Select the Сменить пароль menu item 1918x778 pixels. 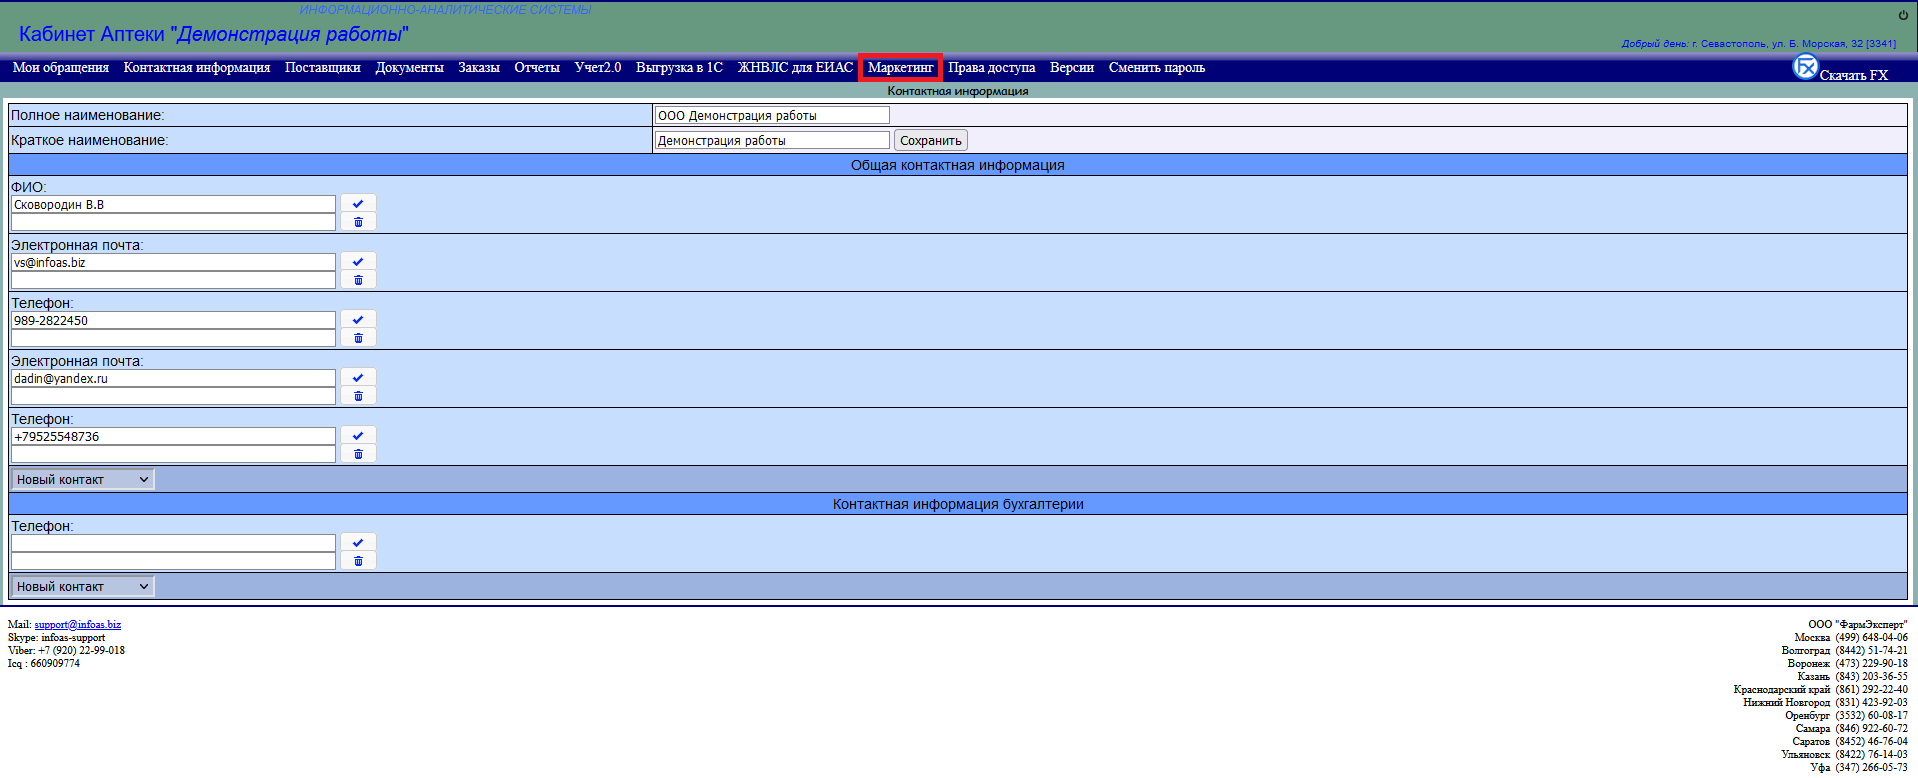tap(1156, 68)
